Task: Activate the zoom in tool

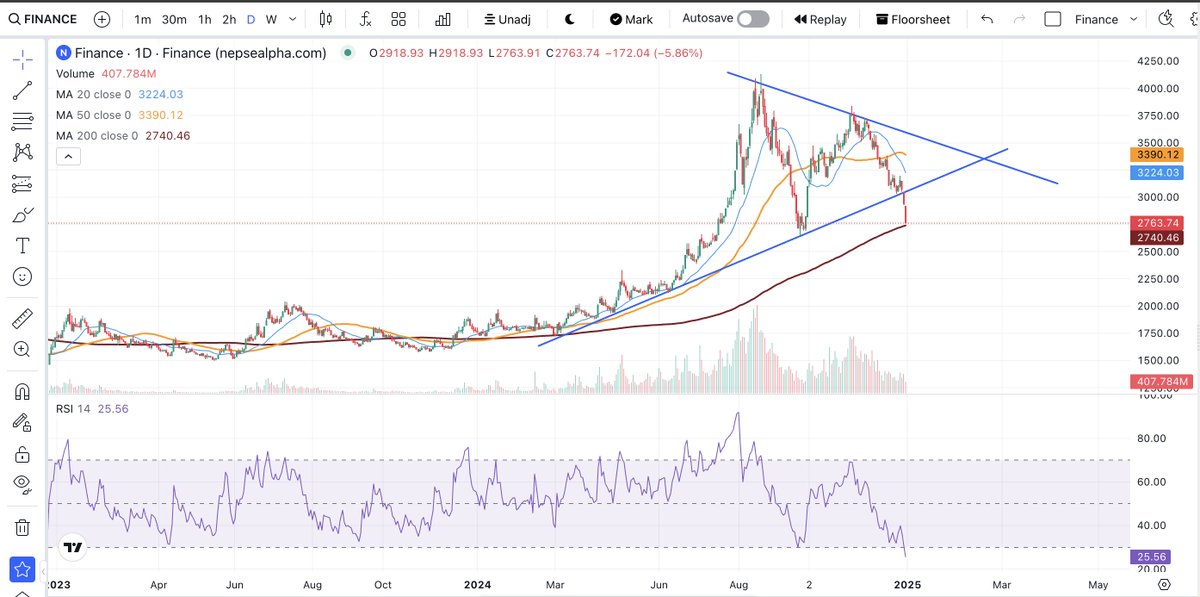Action: tap(22, 349)
